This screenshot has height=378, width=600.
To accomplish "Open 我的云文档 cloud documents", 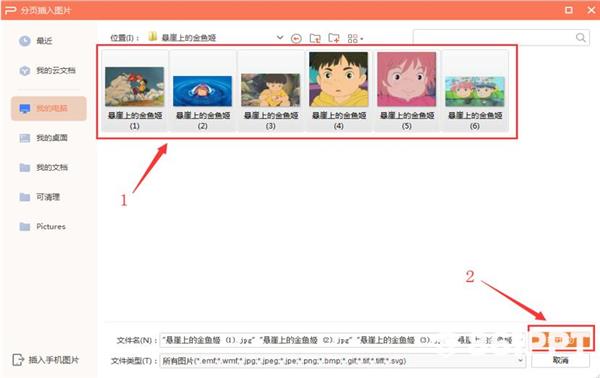I will (47, 70).
